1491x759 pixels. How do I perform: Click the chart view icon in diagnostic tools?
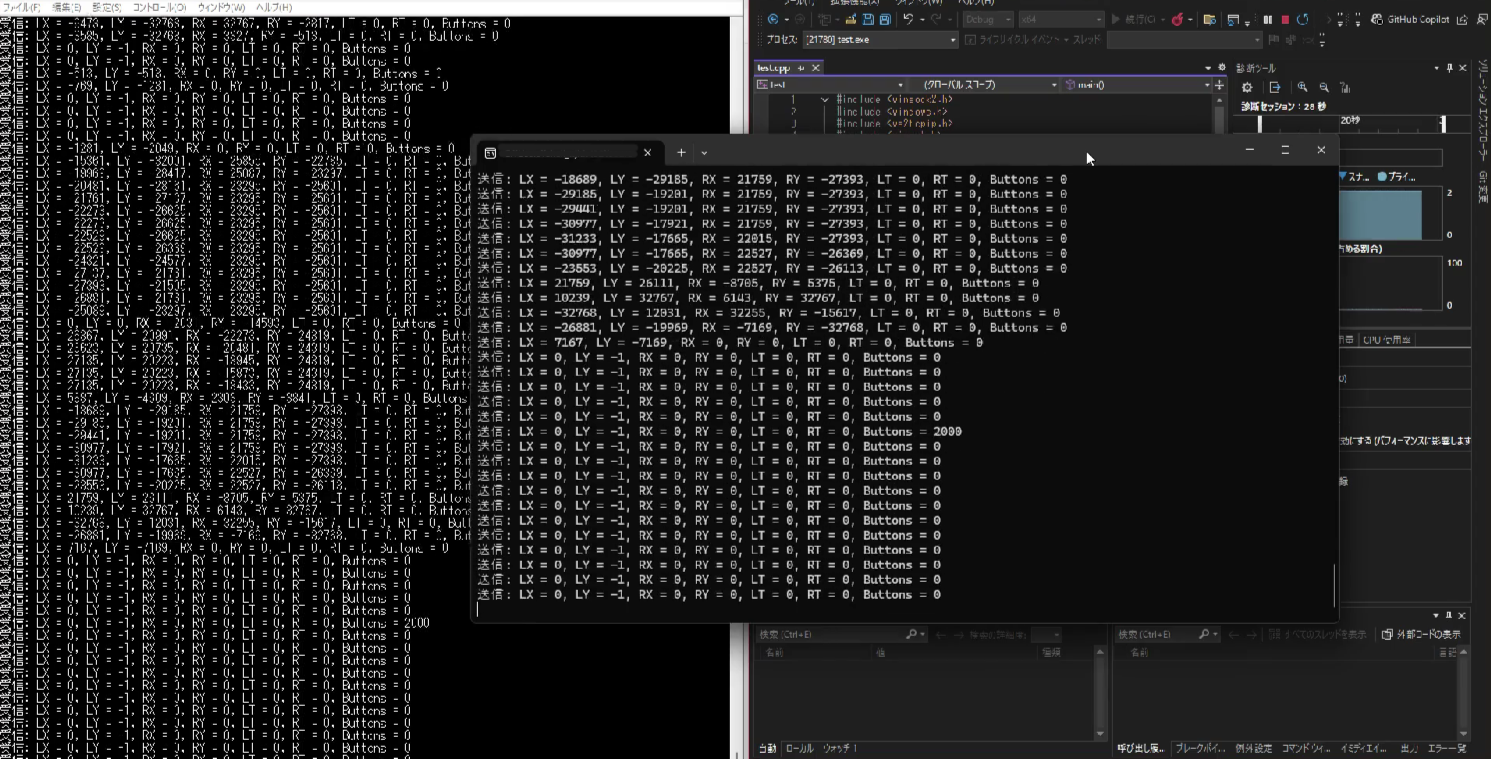point(1345,88)
